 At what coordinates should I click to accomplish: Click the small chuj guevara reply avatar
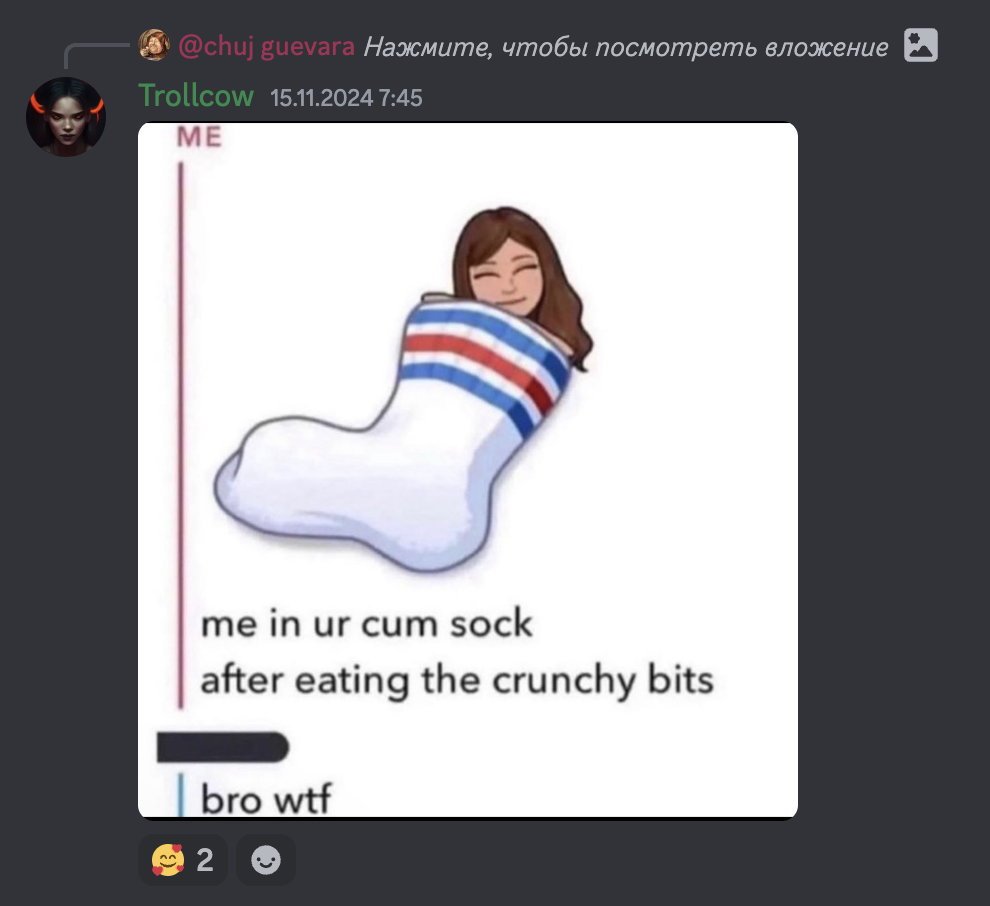point(154,45)
